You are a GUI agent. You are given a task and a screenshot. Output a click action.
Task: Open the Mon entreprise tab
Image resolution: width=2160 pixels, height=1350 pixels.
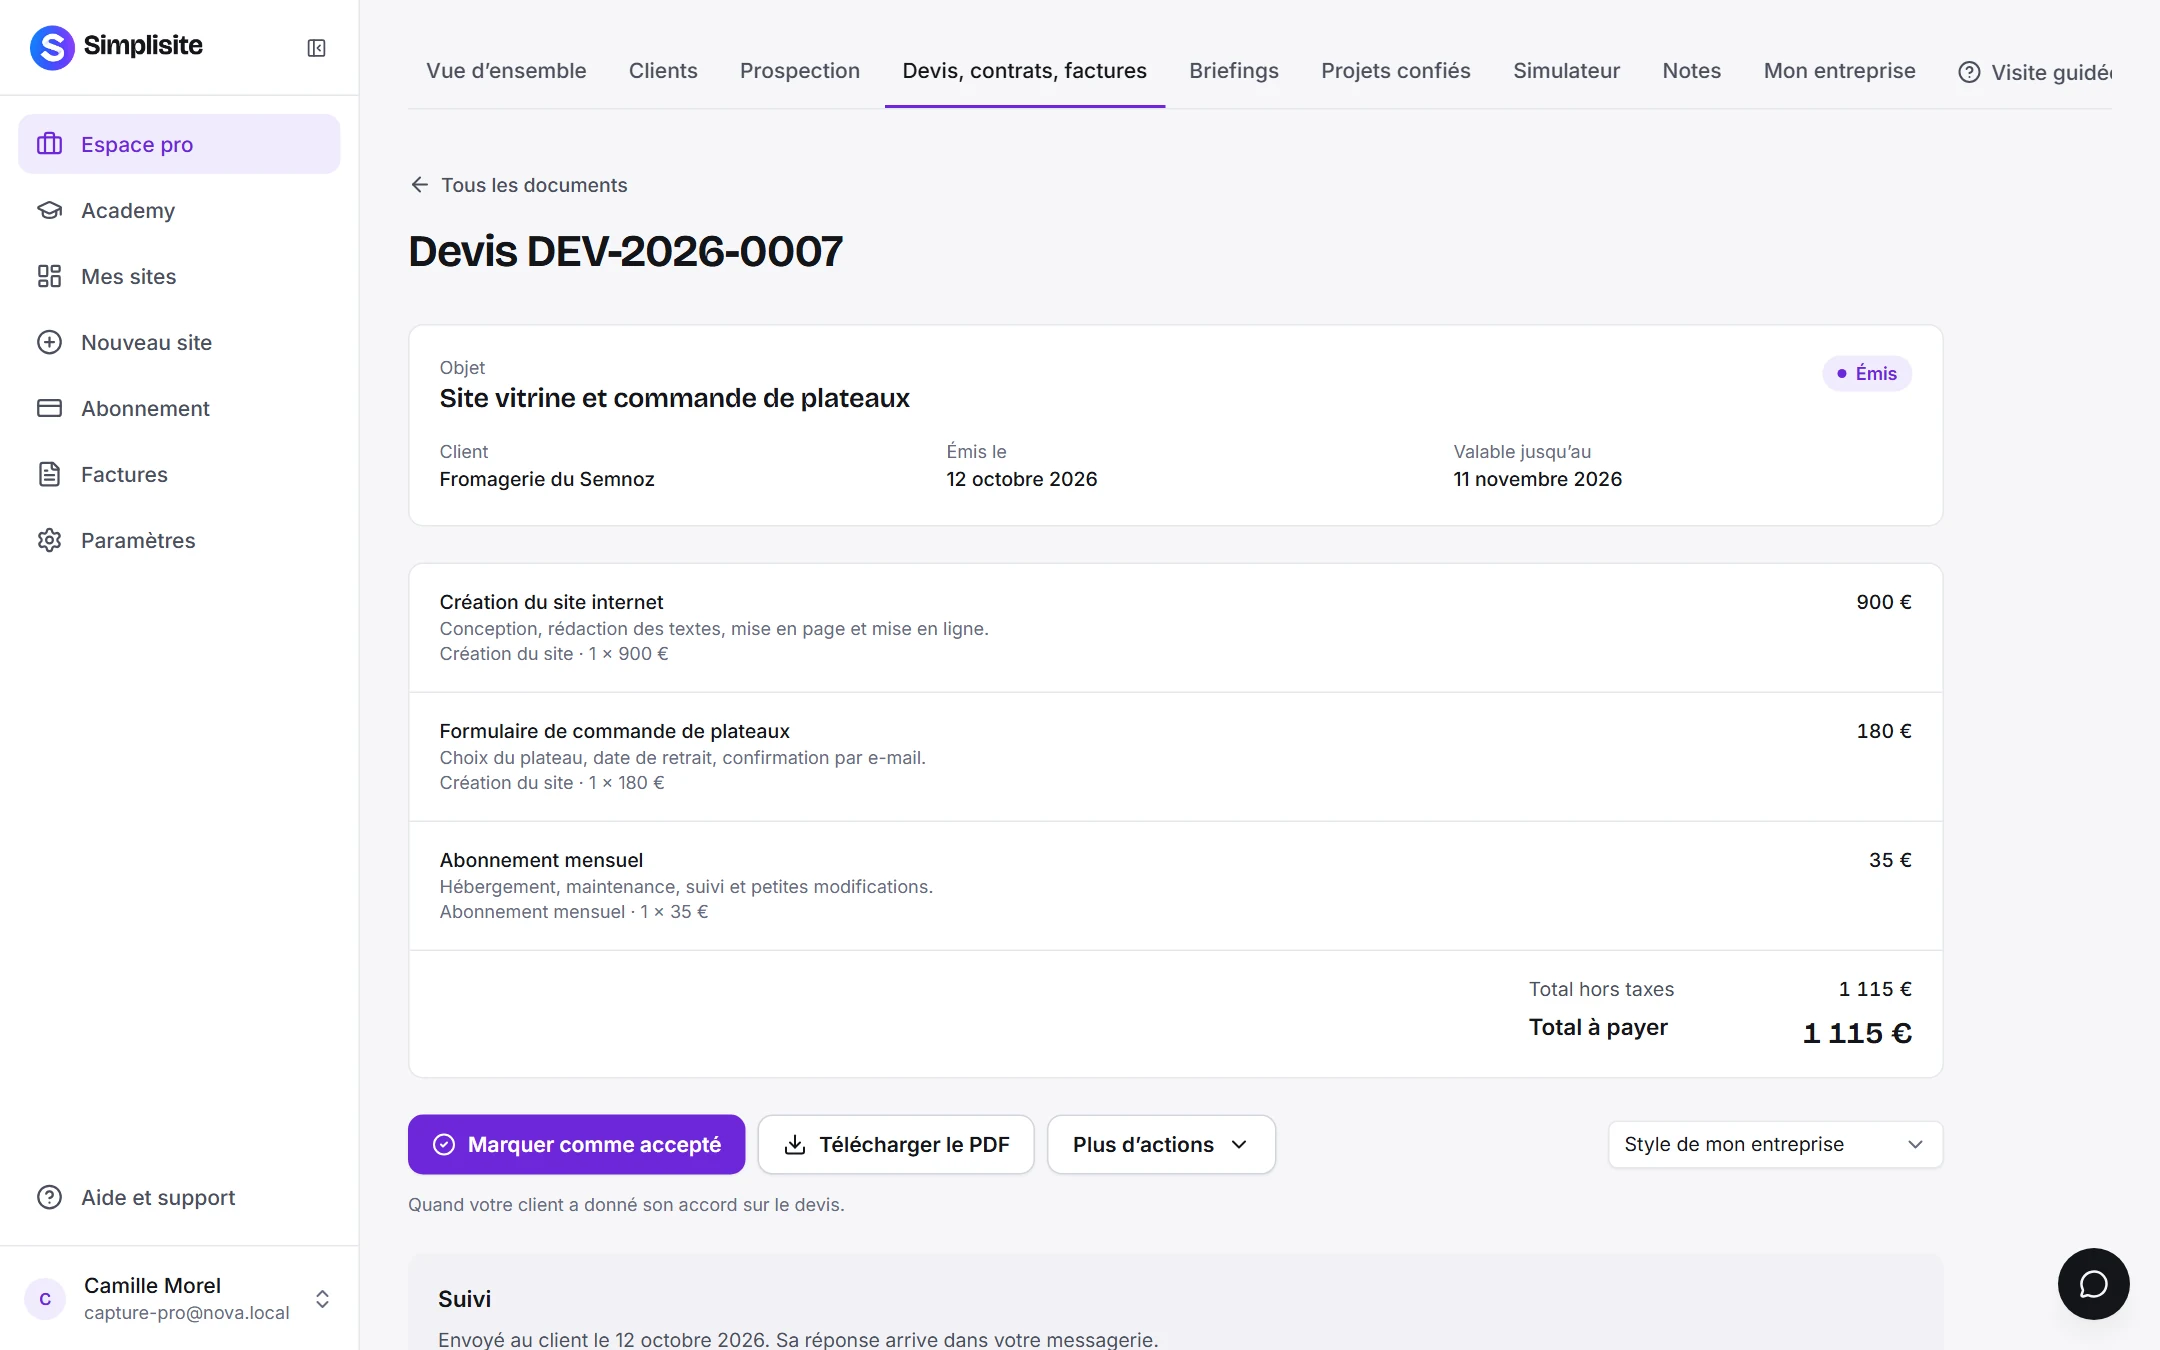[1840, 71]
